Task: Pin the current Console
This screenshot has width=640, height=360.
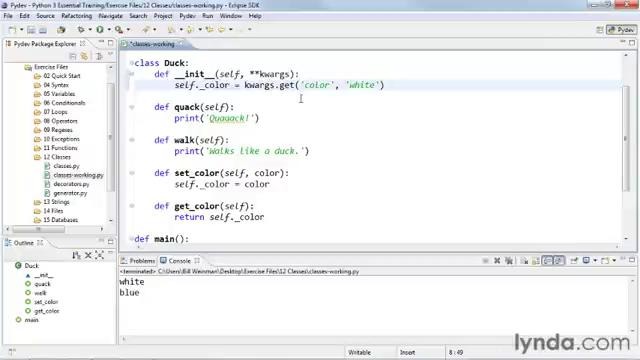Action: (574, 260)
